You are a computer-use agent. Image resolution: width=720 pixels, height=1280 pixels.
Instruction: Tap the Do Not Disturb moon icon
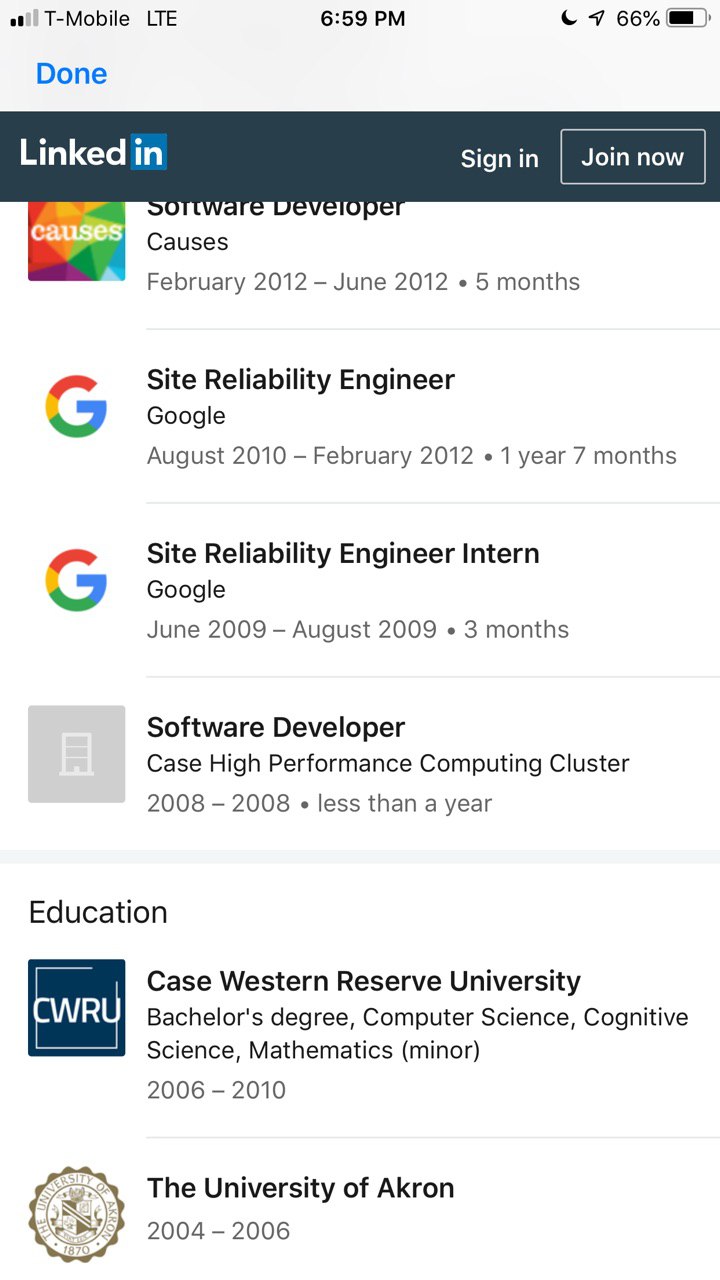pyautogui.click(x=569, y=18)
